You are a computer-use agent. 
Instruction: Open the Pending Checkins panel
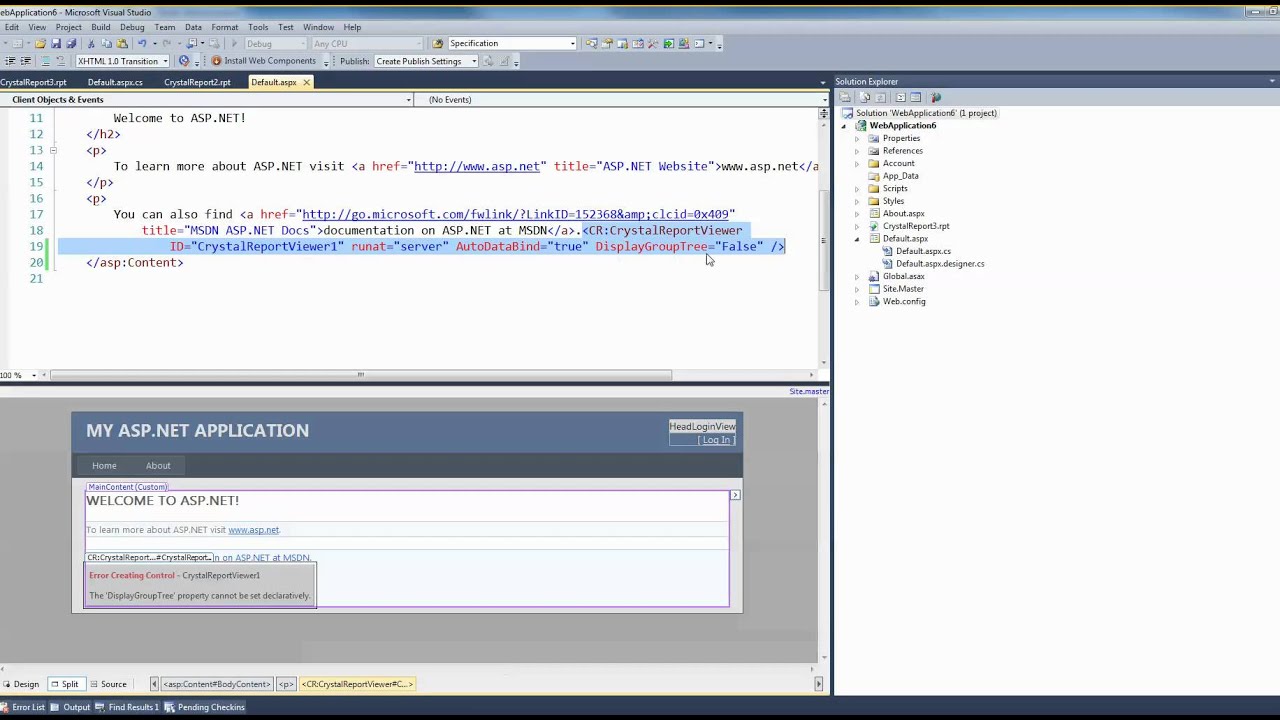coord(205,707)
